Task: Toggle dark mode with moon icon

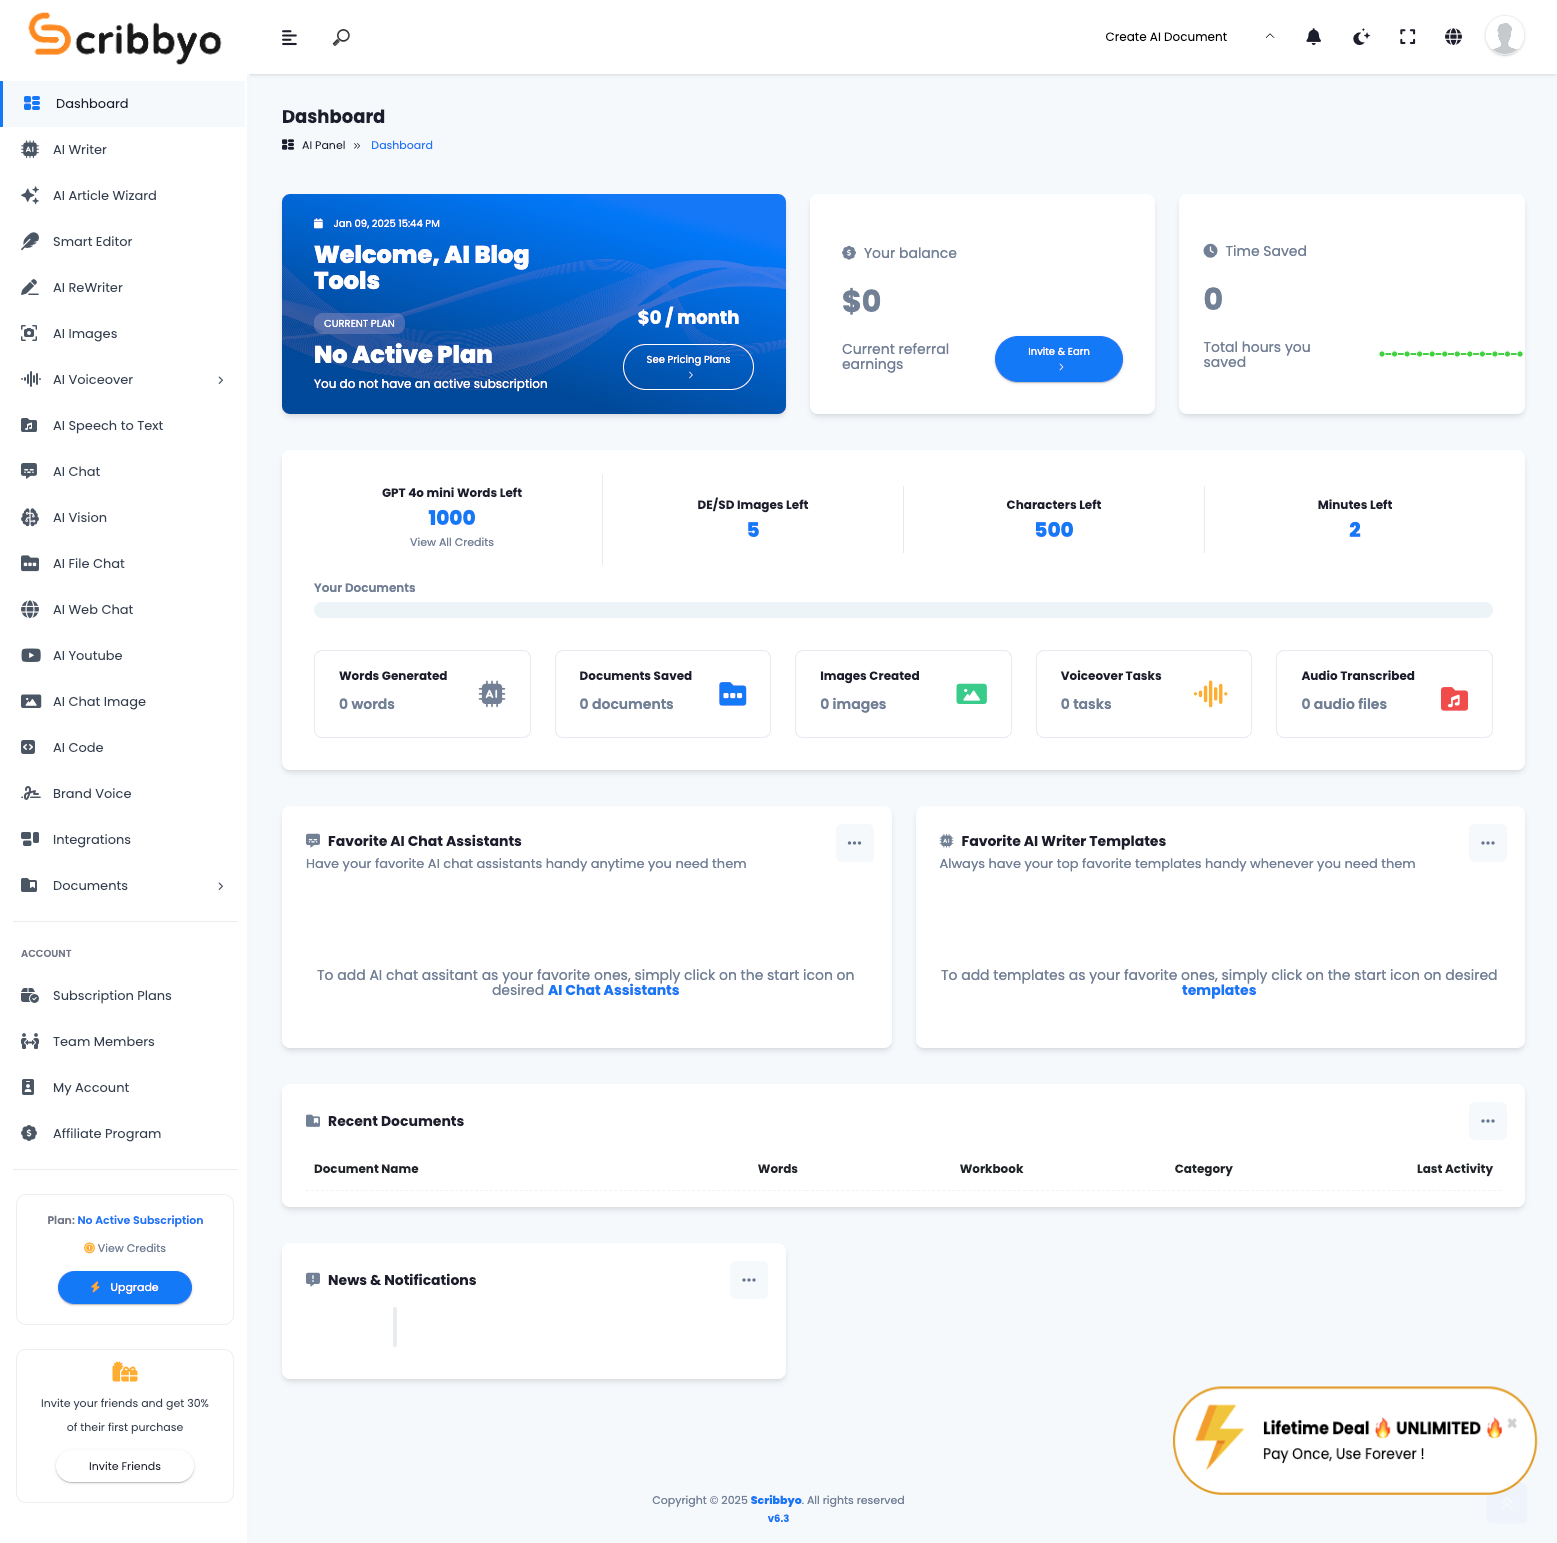Action: pos(1360,37)
